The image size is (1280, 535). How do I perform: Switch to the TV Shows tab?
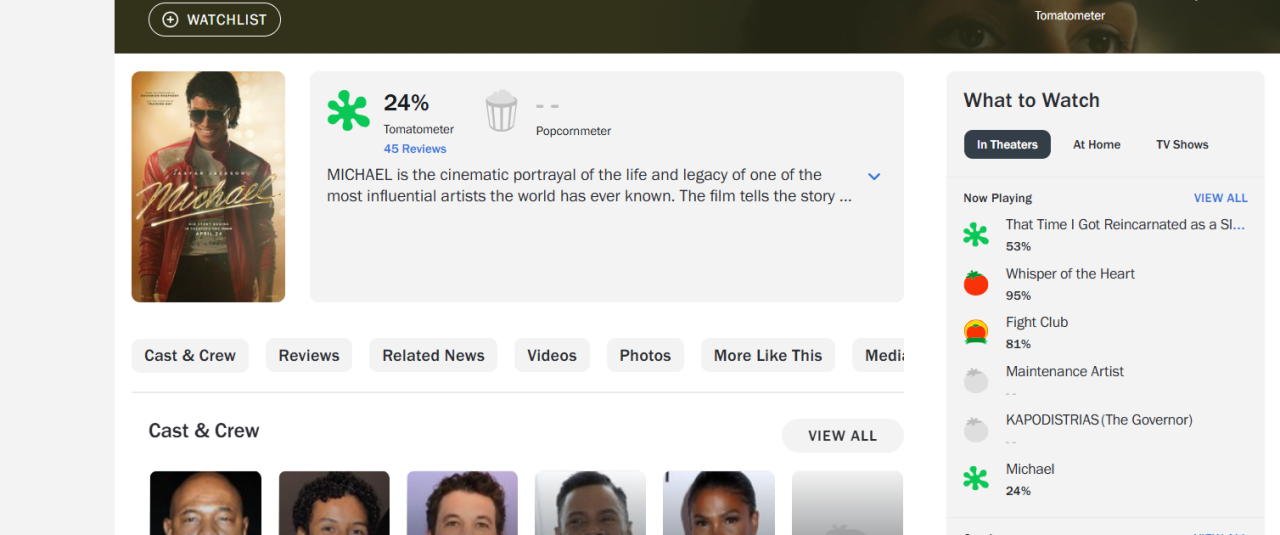(x=1182, y=145)
